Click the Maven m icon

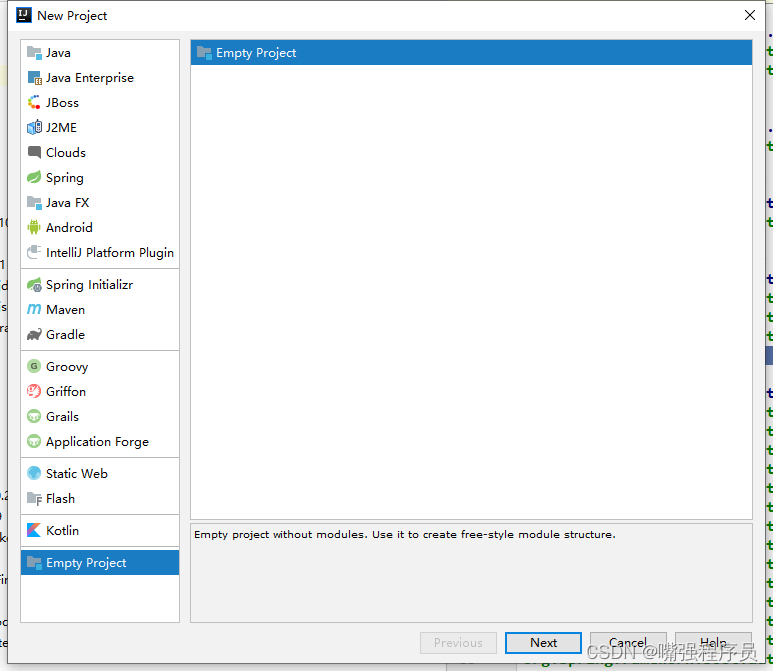click(34, 309)
